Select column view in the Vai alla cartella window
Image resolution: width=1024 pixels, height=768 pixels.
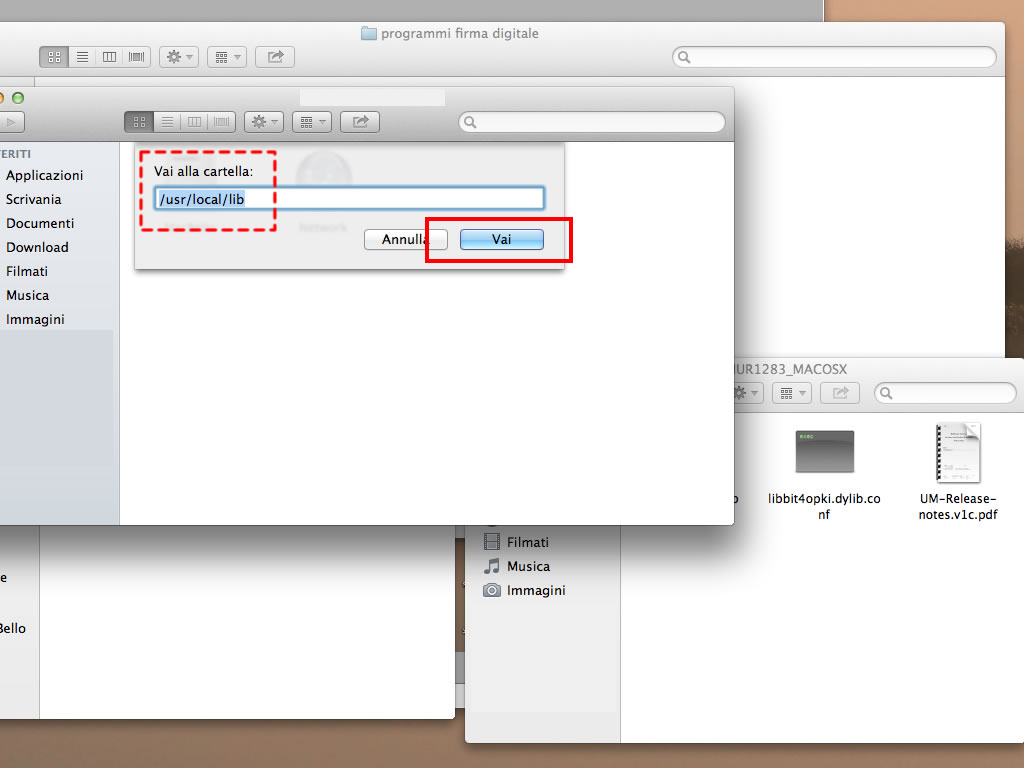pos(194,122)
